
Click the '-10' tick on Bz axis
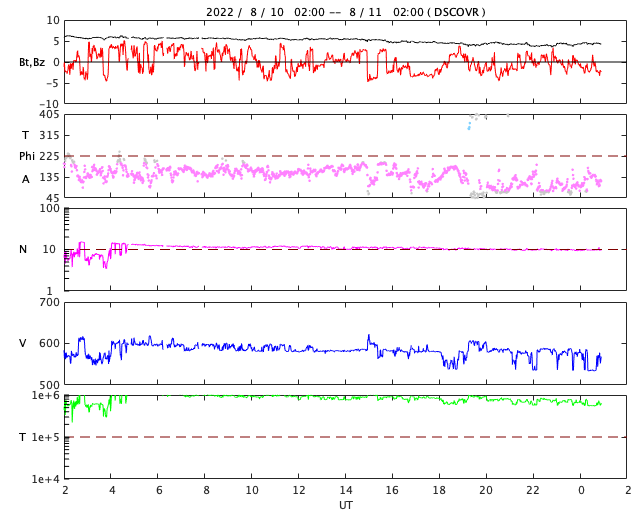click(x=50, y=105)
